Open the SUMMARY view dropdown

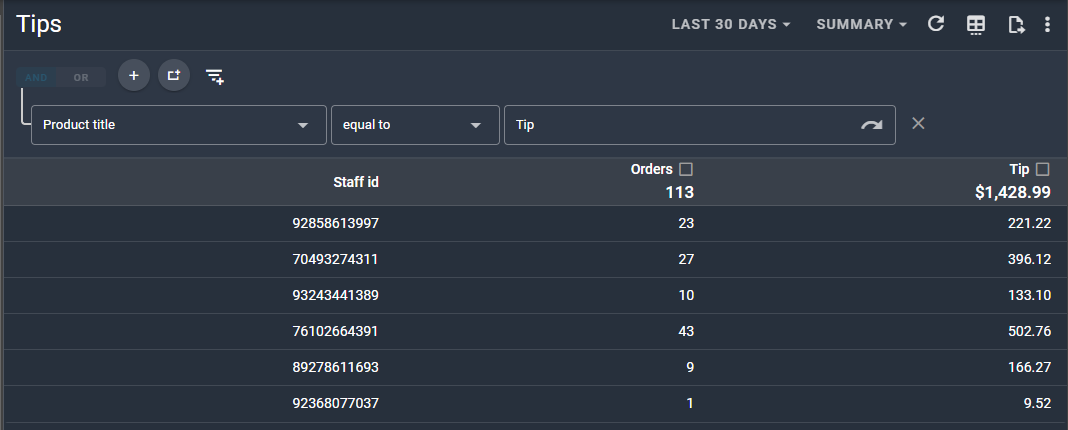click(862, 25)
